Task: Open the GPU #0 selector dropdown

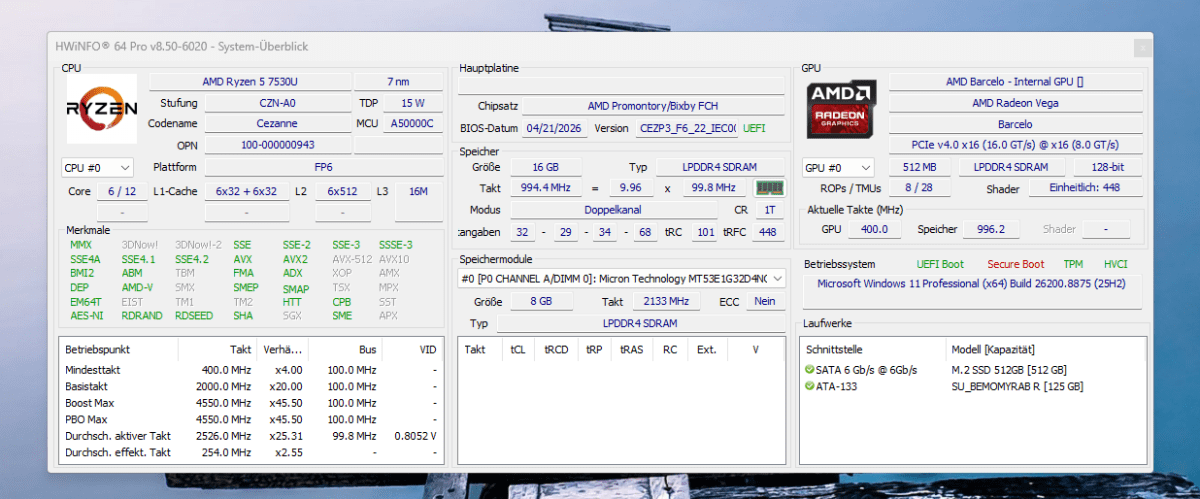Action: (838, 168)
